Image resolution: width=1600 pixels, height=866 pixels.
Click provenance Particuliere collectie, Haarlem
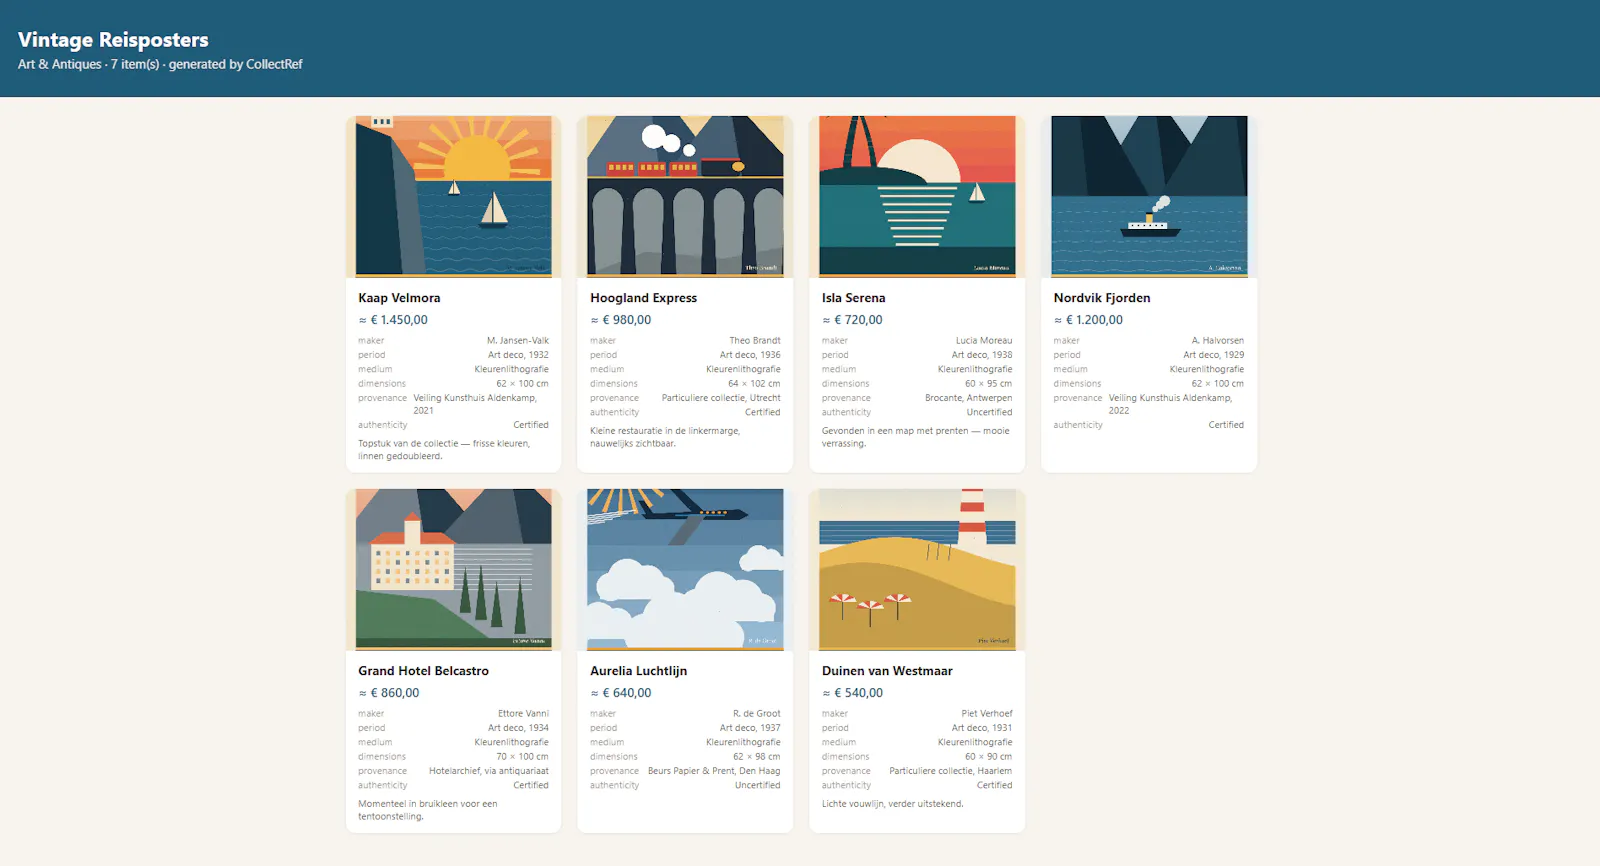(x=951, y=771)
